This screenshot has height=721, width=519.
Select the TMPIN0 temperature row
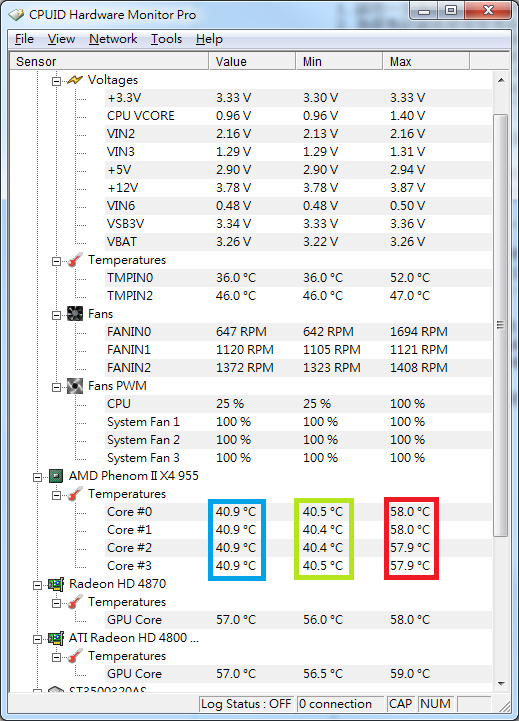click(x=298, y=278)
